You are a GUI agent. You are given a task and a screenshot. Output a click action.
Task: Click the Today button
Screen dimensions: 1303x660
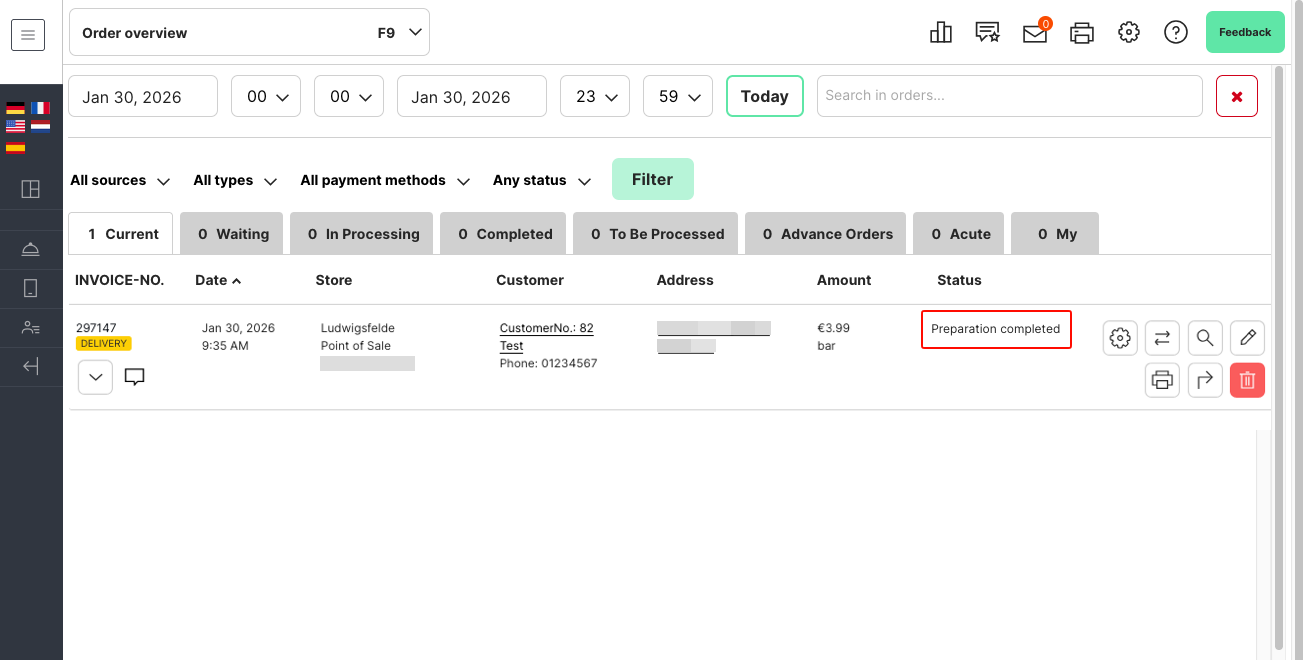764,96
